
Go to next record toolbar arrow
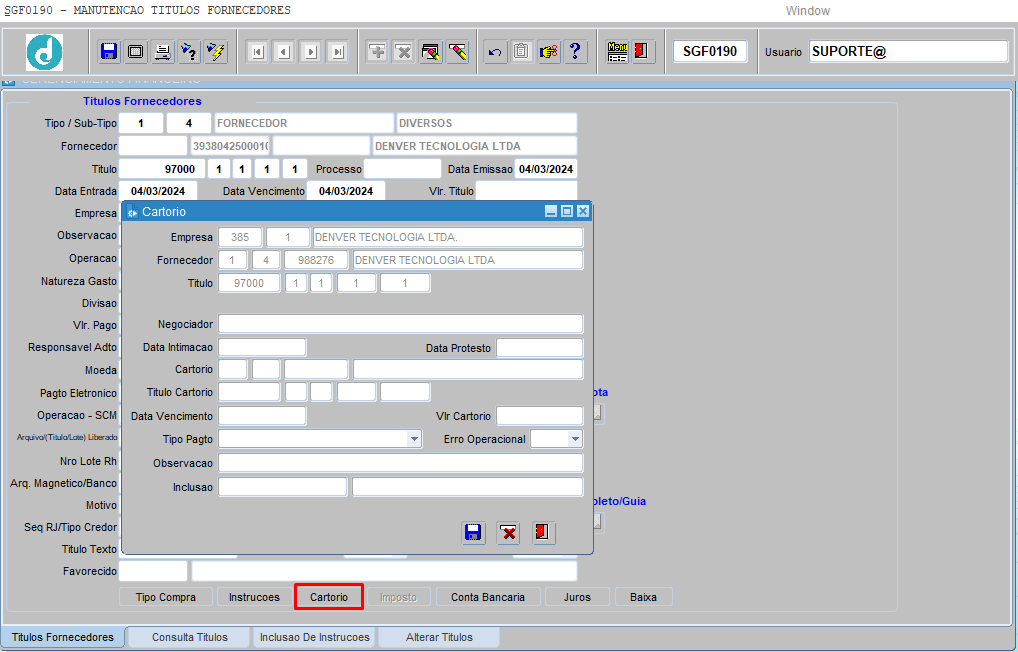click(x=311, y=52)
